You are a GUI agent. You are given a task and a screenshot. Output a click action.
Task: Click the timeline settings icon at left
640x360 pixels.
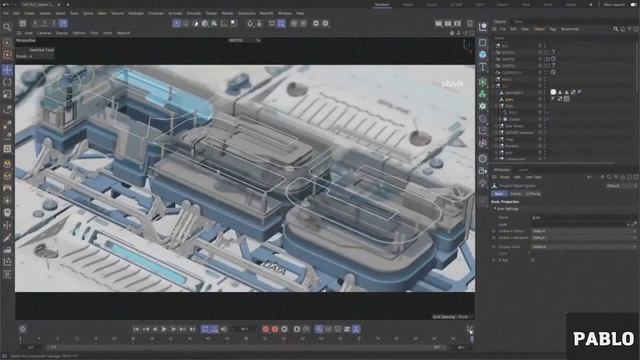[x=23, y=329]
